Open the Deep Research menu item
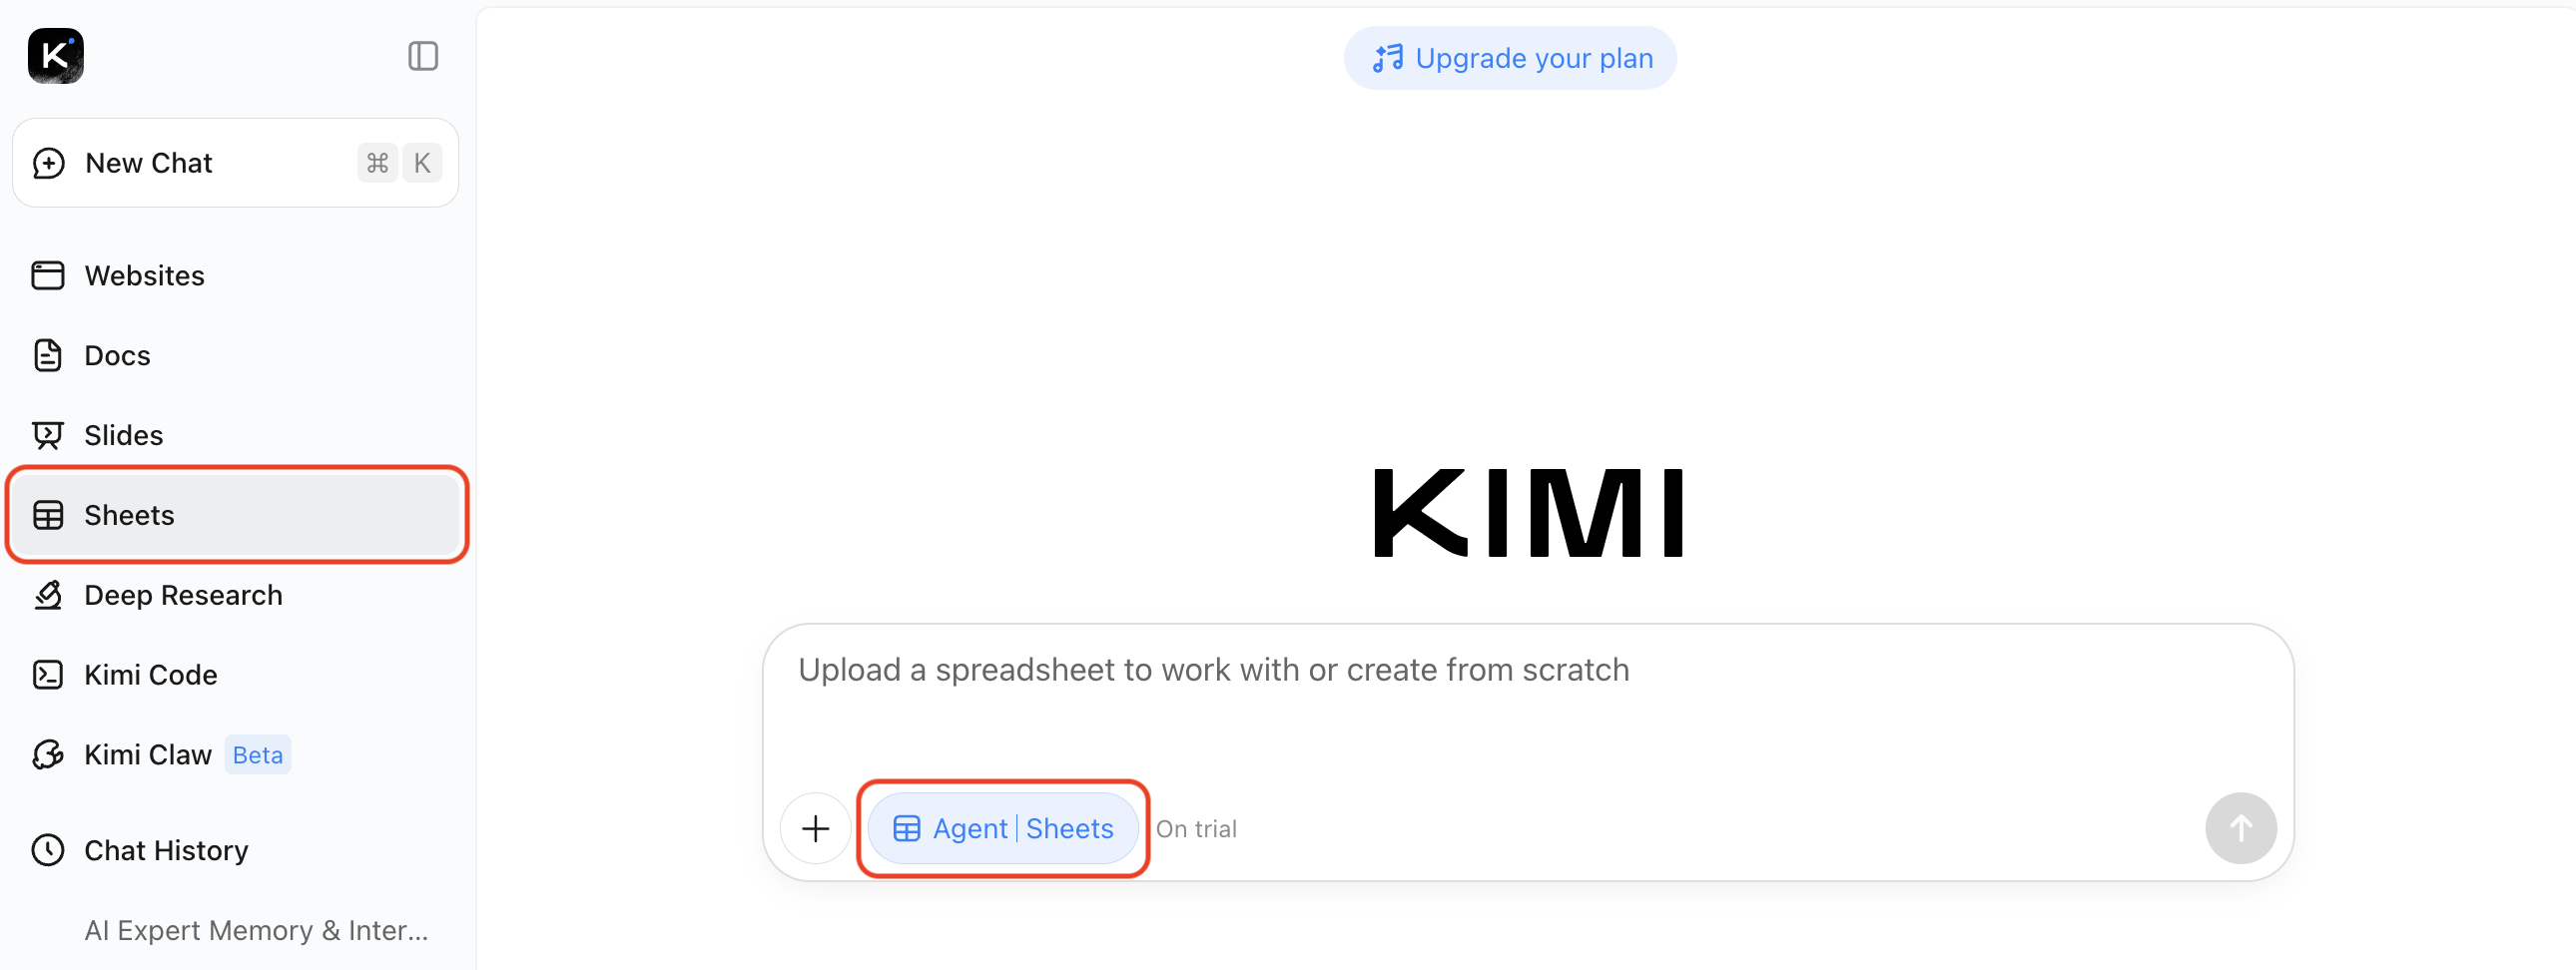Viewport: 2576px width, 970px height. 182,594
